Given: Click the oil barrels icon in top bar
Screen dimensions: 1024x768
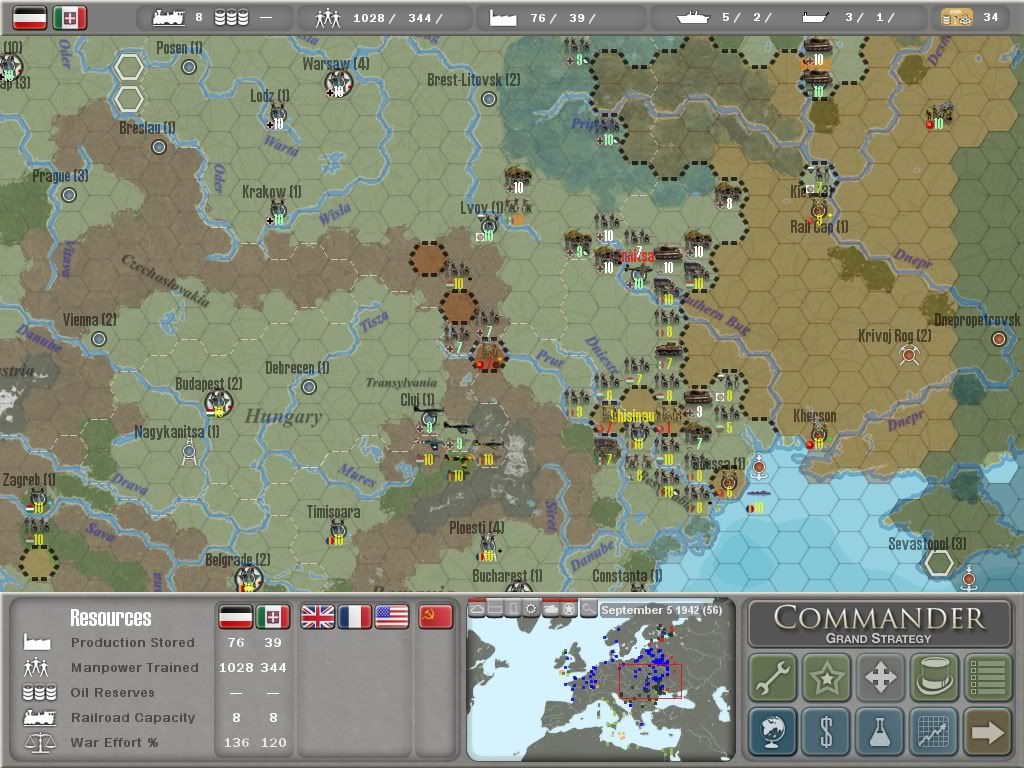Looking at the screenshot, I should 232,18.
